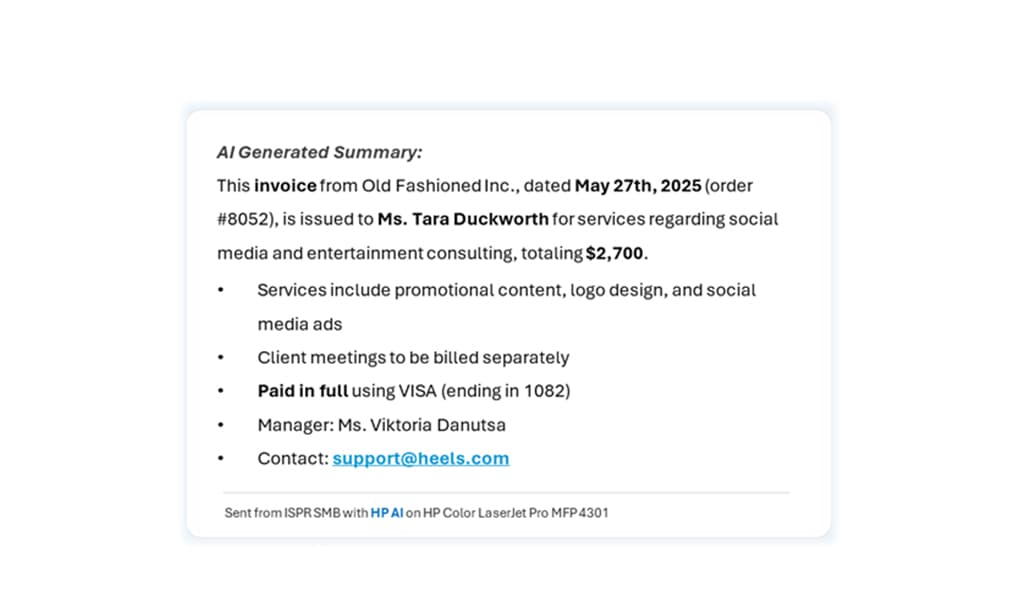
Task: Click "HP Color LaserJet Pro MFP 4301" text
Action: (515, 513)
